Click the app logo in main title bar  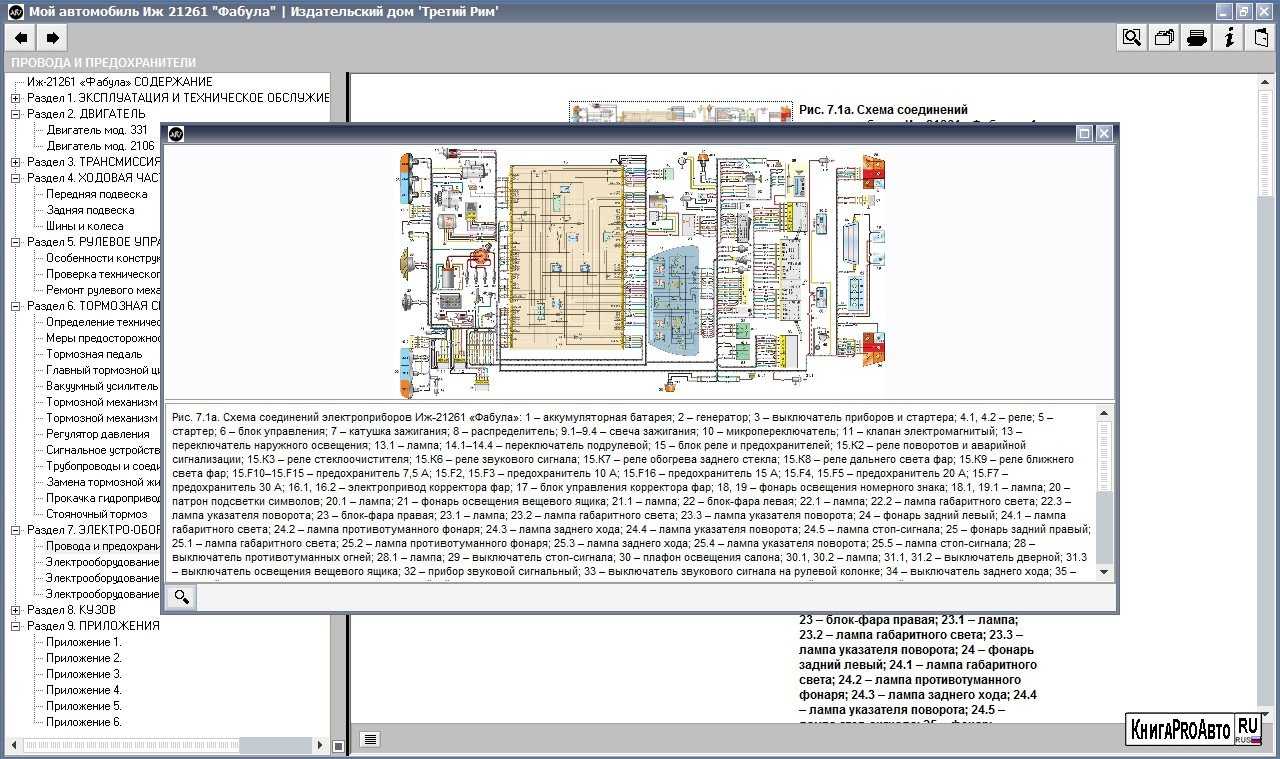point(15,11)
